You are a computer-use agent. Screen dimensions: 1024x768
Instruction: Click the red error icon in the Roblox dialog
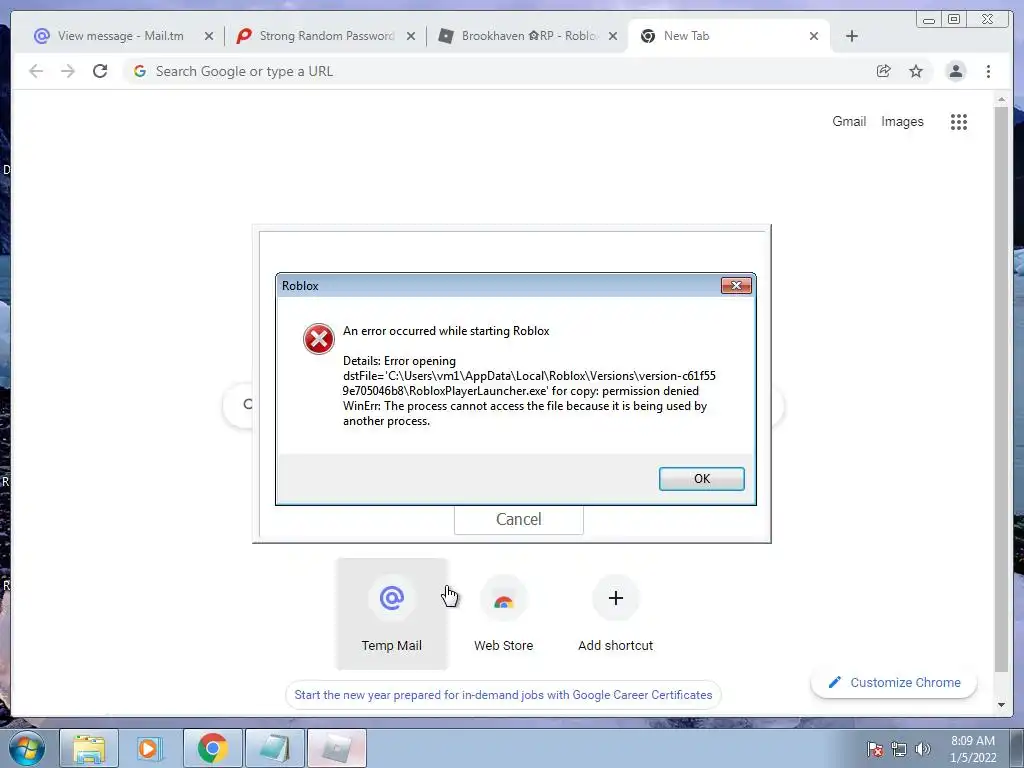point(319,339)
